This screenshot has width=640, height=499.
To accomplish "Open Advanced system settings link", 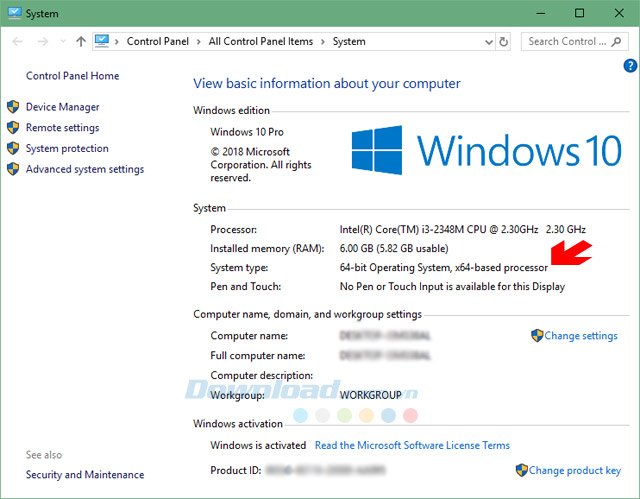I will (85, 169).
